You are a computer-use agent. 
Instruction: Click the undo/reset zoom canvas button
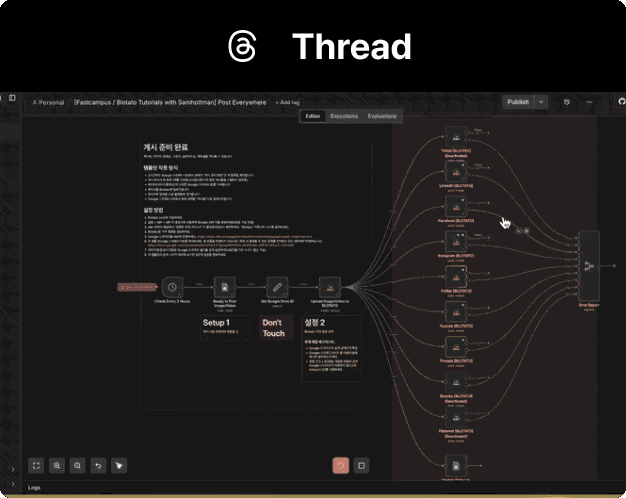coord(98,466)
